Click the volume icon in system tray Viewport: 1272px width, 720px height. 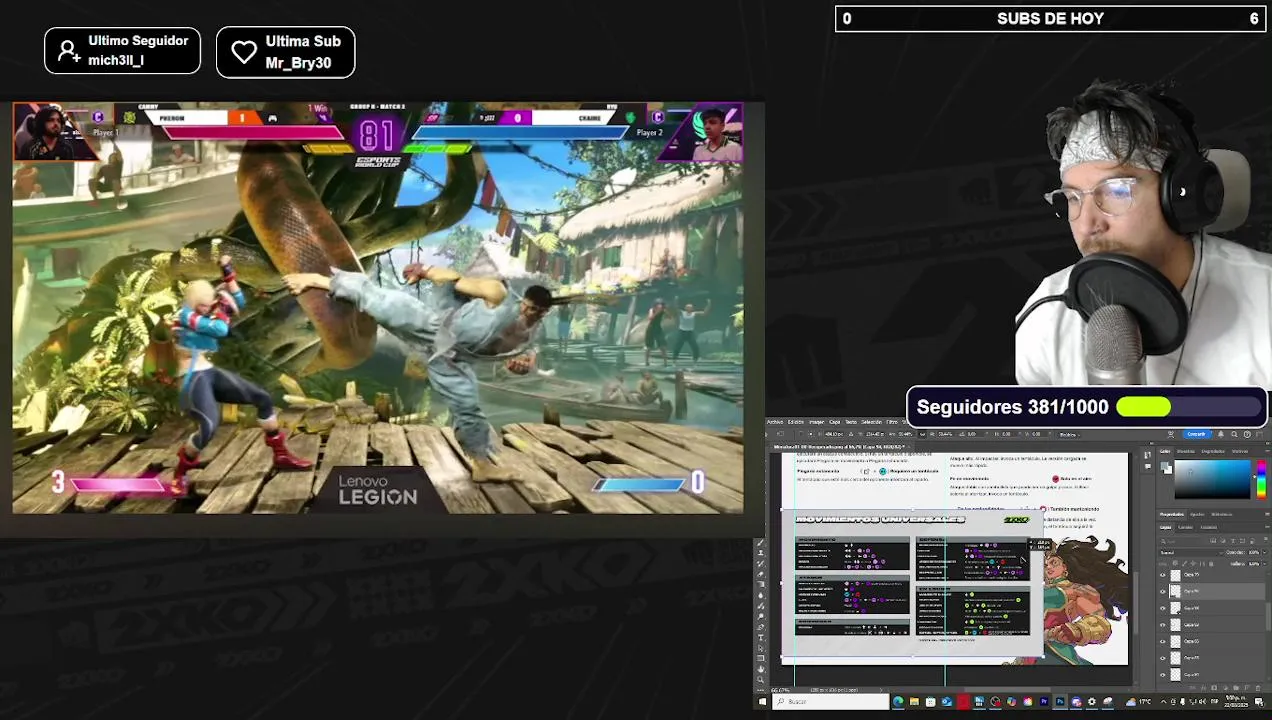(1203, 701)
